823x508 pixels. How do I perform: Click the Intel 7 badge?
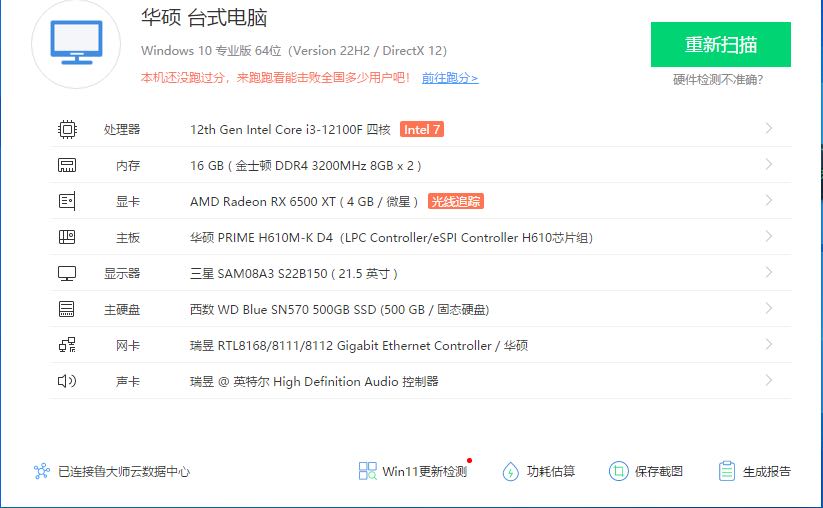(422, 129)
